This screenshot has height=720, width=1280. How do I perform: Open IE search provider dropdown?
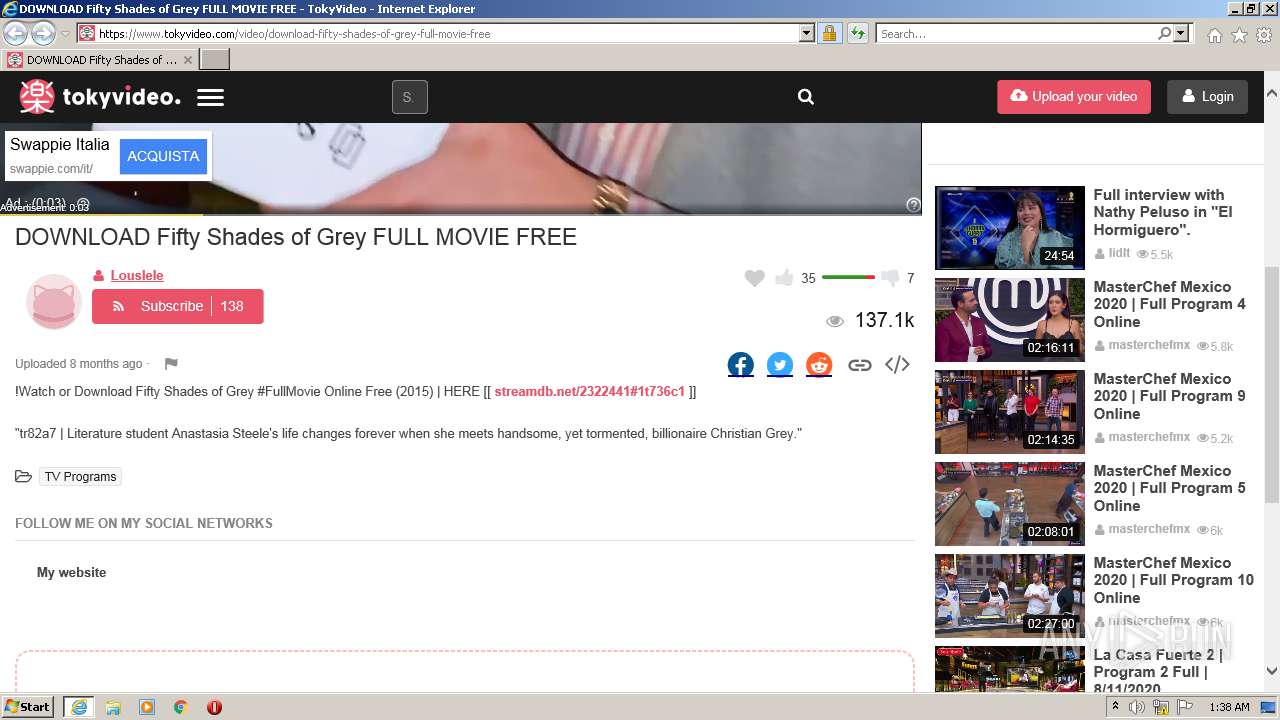tap(1181, 33)
